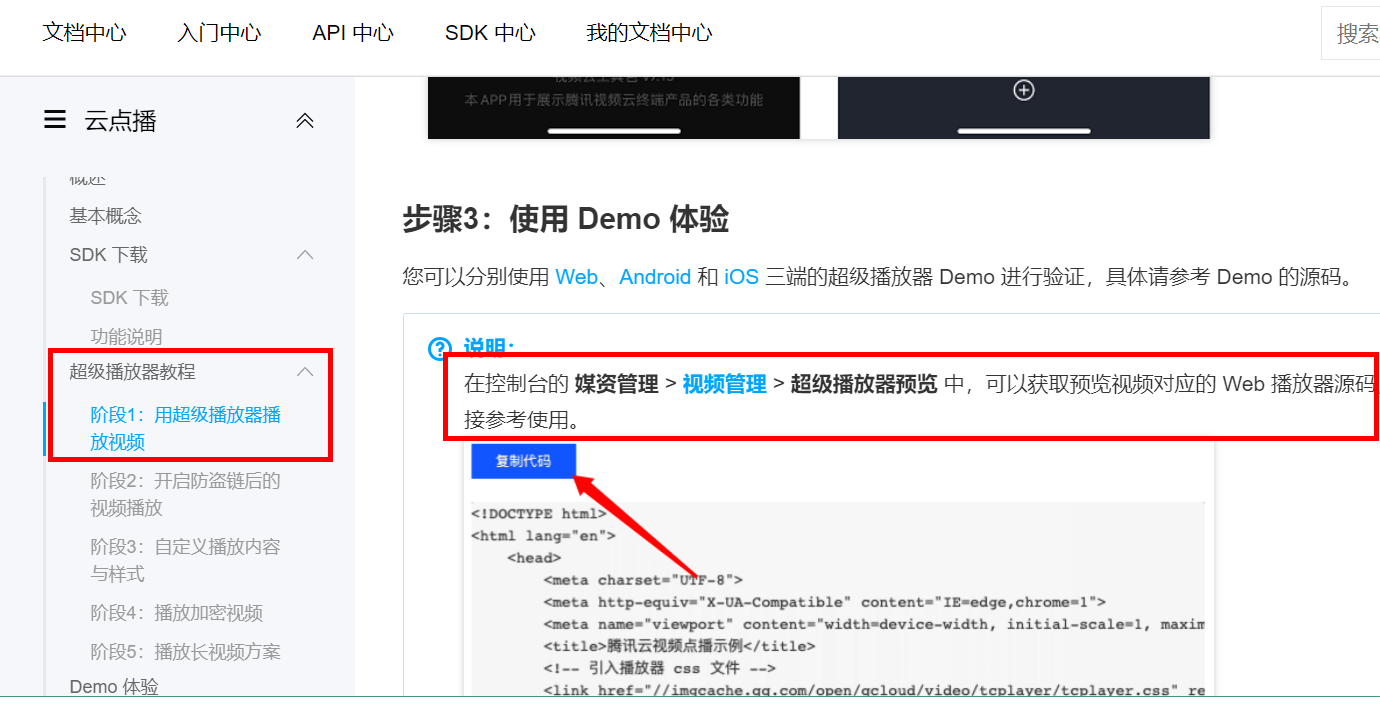This screenshot has height=705, width=1380.
Task: Open the SDK 下载 sub-item
Action: coord(129,298)
